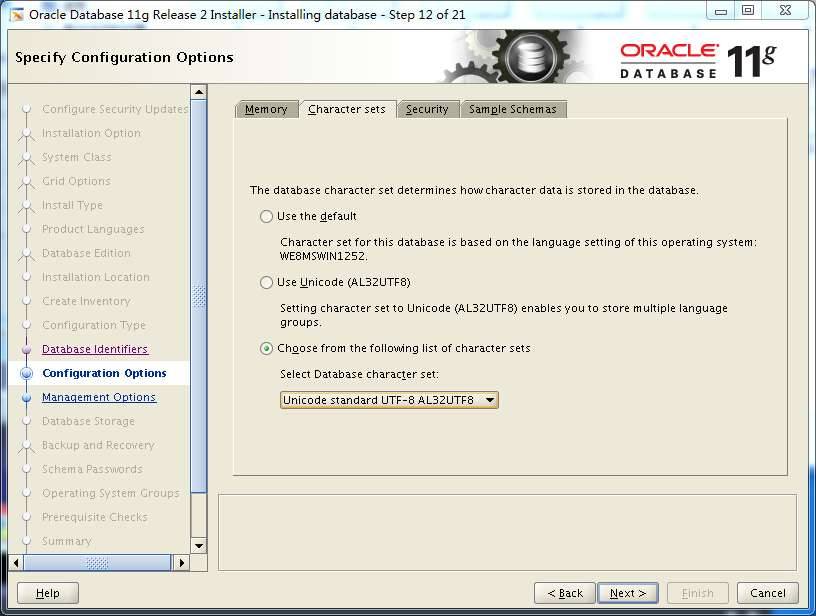Click the Database Identifiers step marker dot

point(27,349)
